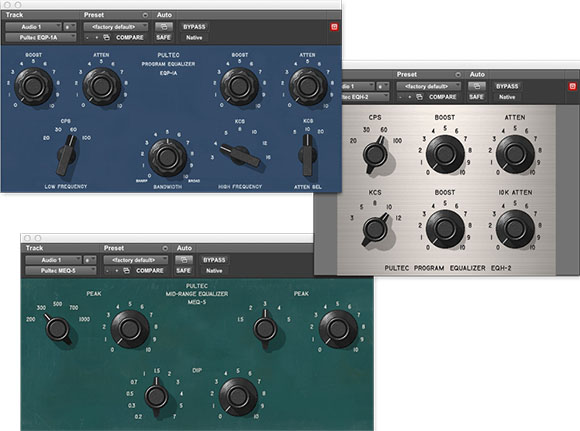Select previous preset minus in MEQ-5 window
The height and width of the screenshot is (431, 580).
pyautogui.click(x=107, y=270)
